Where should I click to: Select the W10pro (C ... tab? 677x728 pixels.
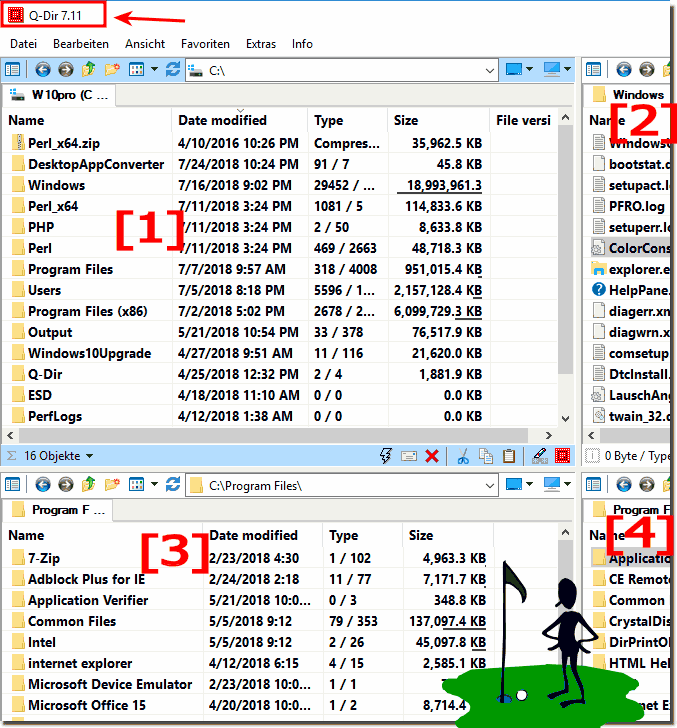[x=59, y=95]
